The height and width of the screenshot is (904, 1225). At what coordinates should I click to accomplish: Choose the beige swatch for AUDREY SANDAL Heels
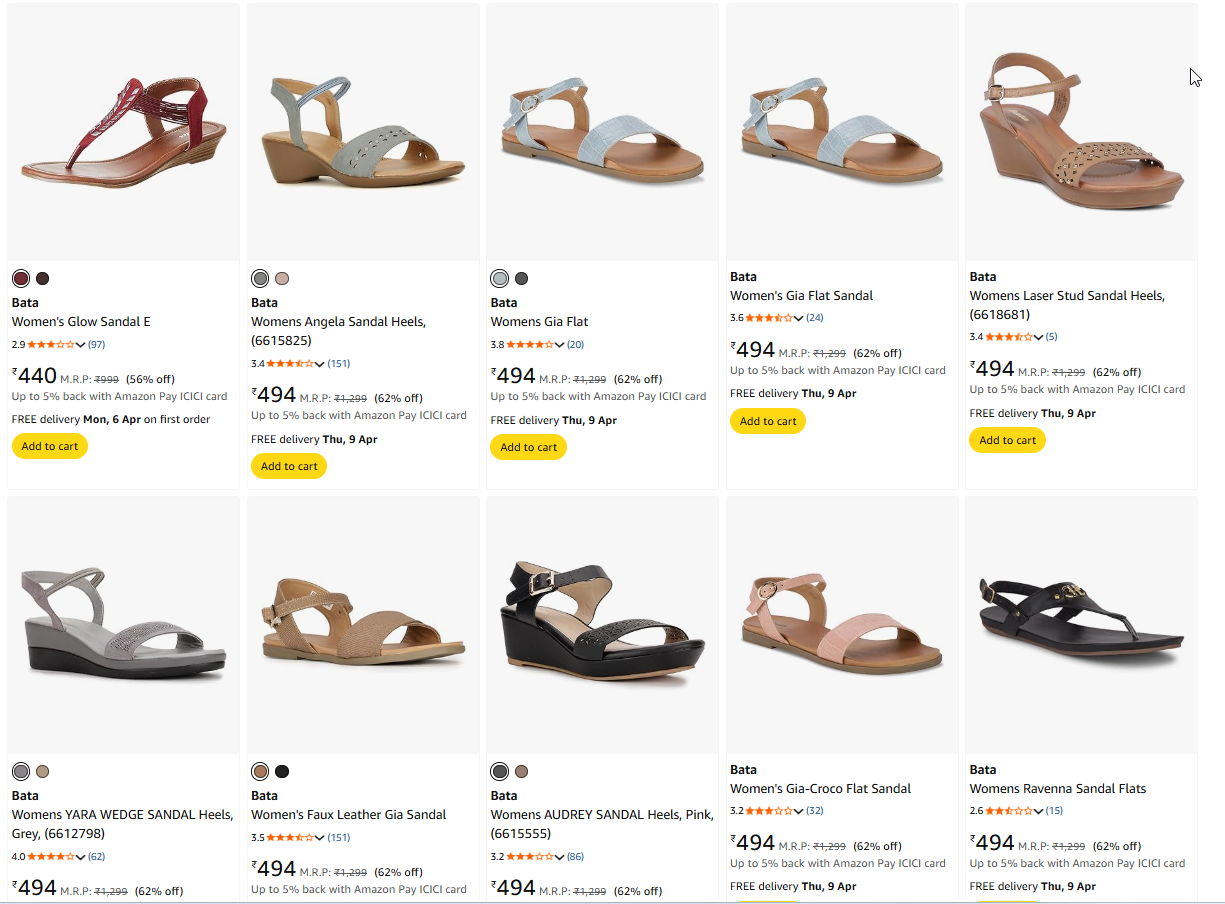521,772
